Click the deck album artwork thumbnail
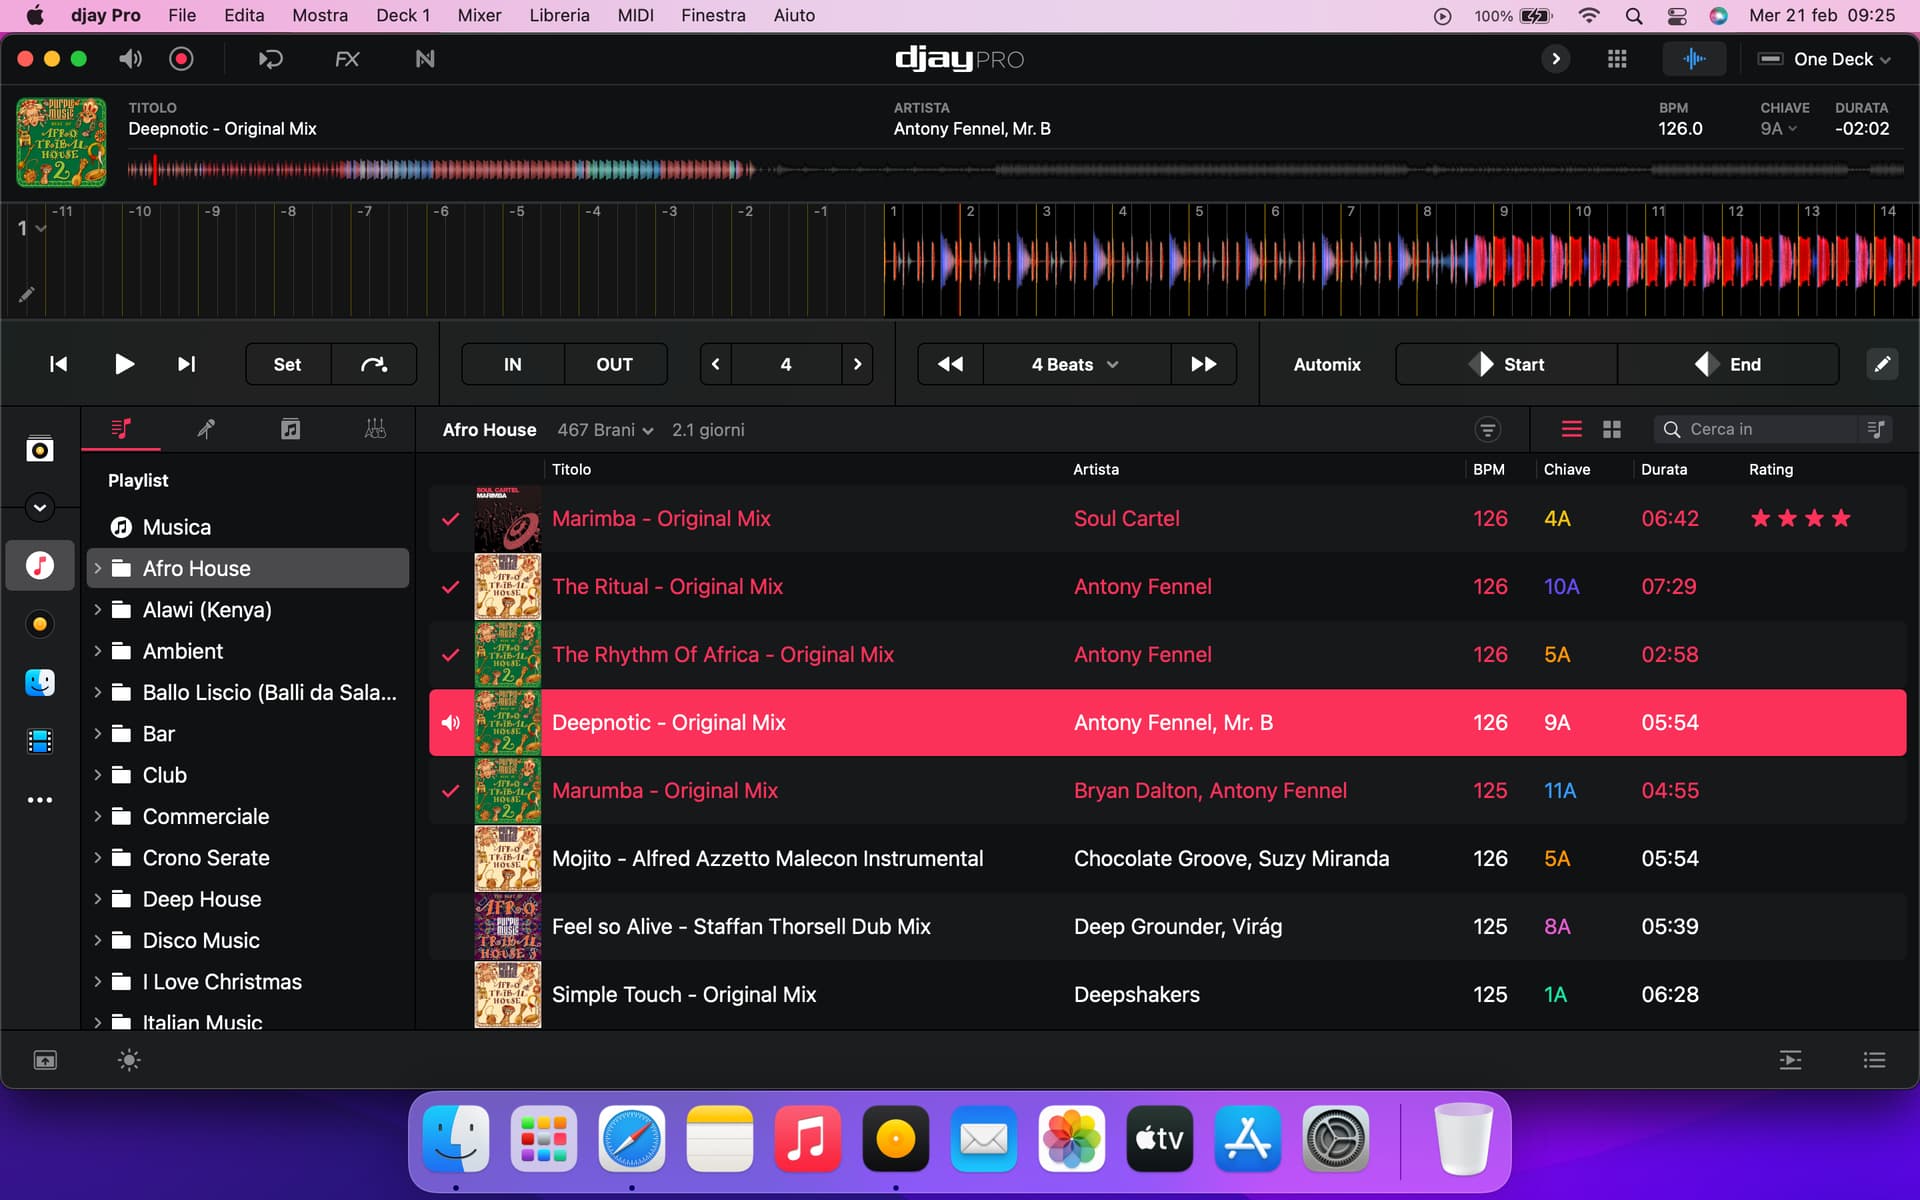 pos(61,142)
